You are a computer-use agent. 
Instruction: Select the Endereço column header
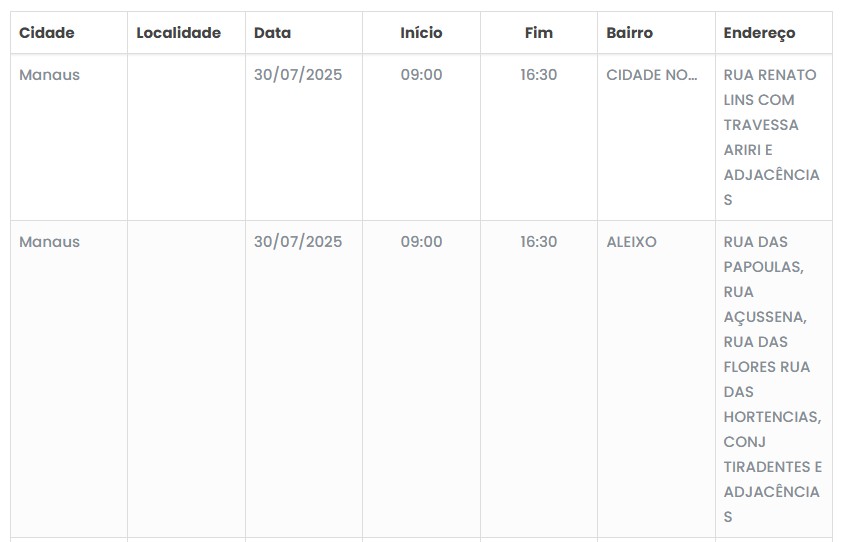click(759, 33)
